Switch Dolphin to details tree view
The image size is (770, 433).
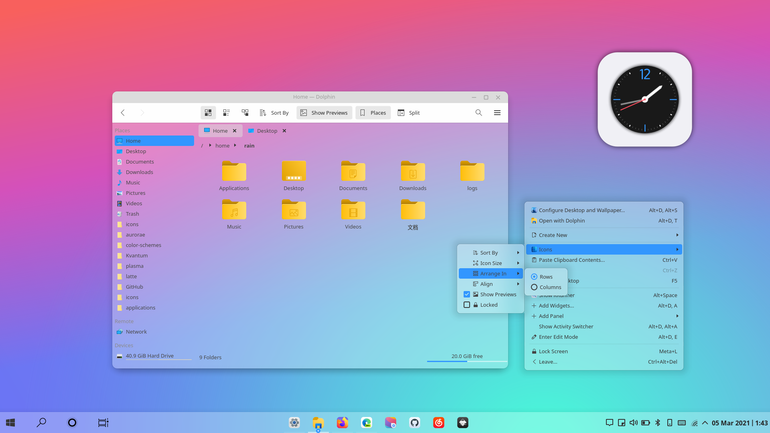point(245,113)
